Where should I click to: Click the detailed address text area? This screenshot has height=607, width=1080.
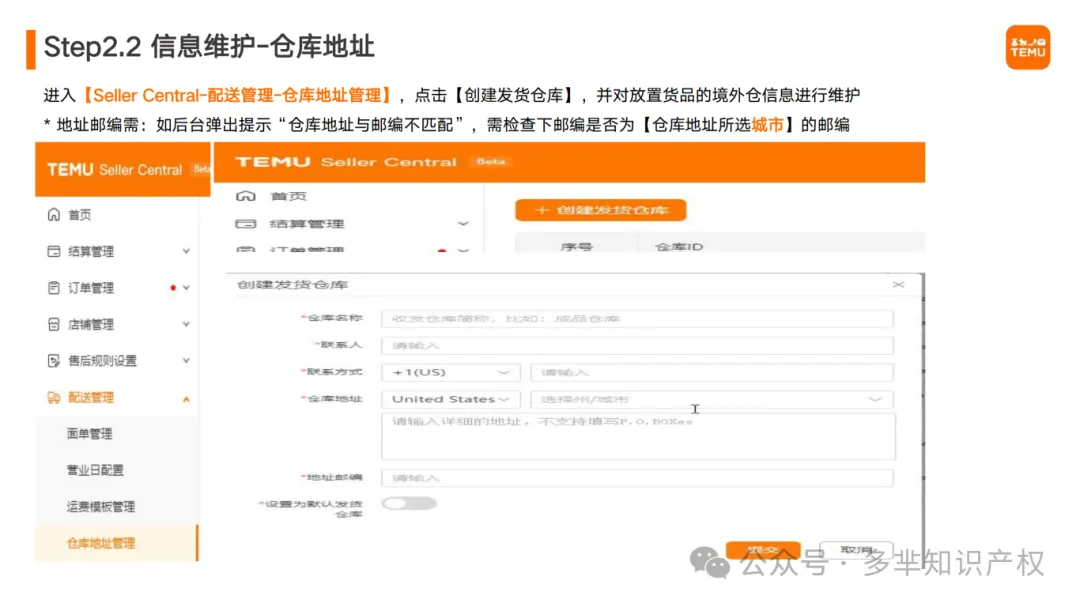638,437
